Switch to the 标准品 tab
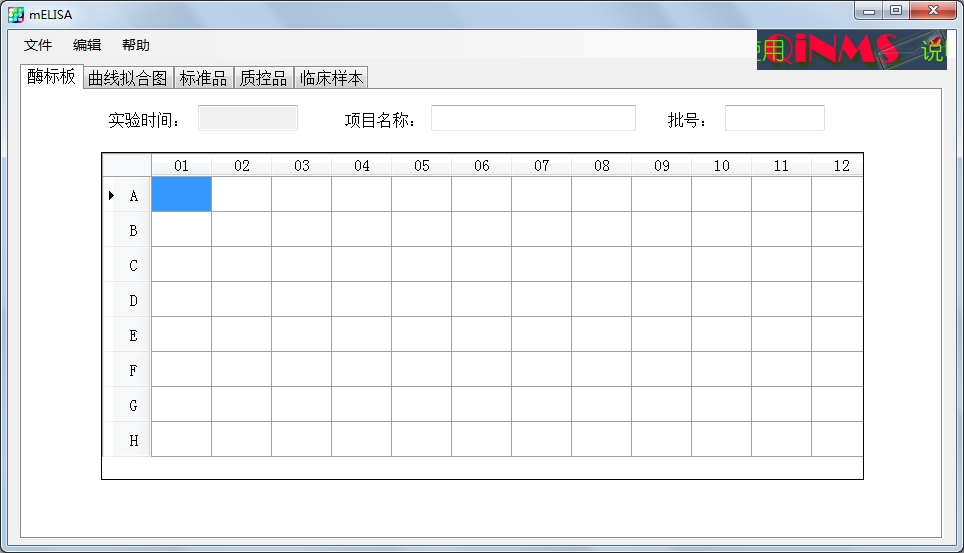 pos(203,78)
